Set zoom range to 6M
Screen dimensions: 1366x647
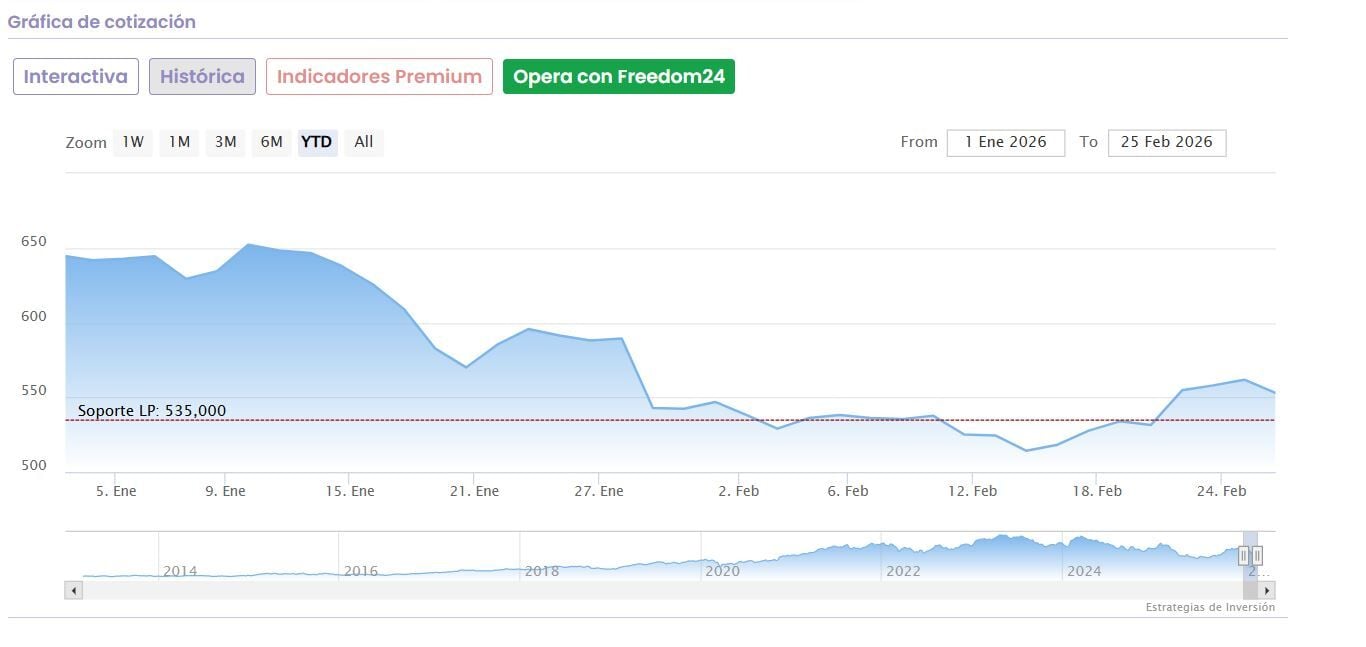271,142
